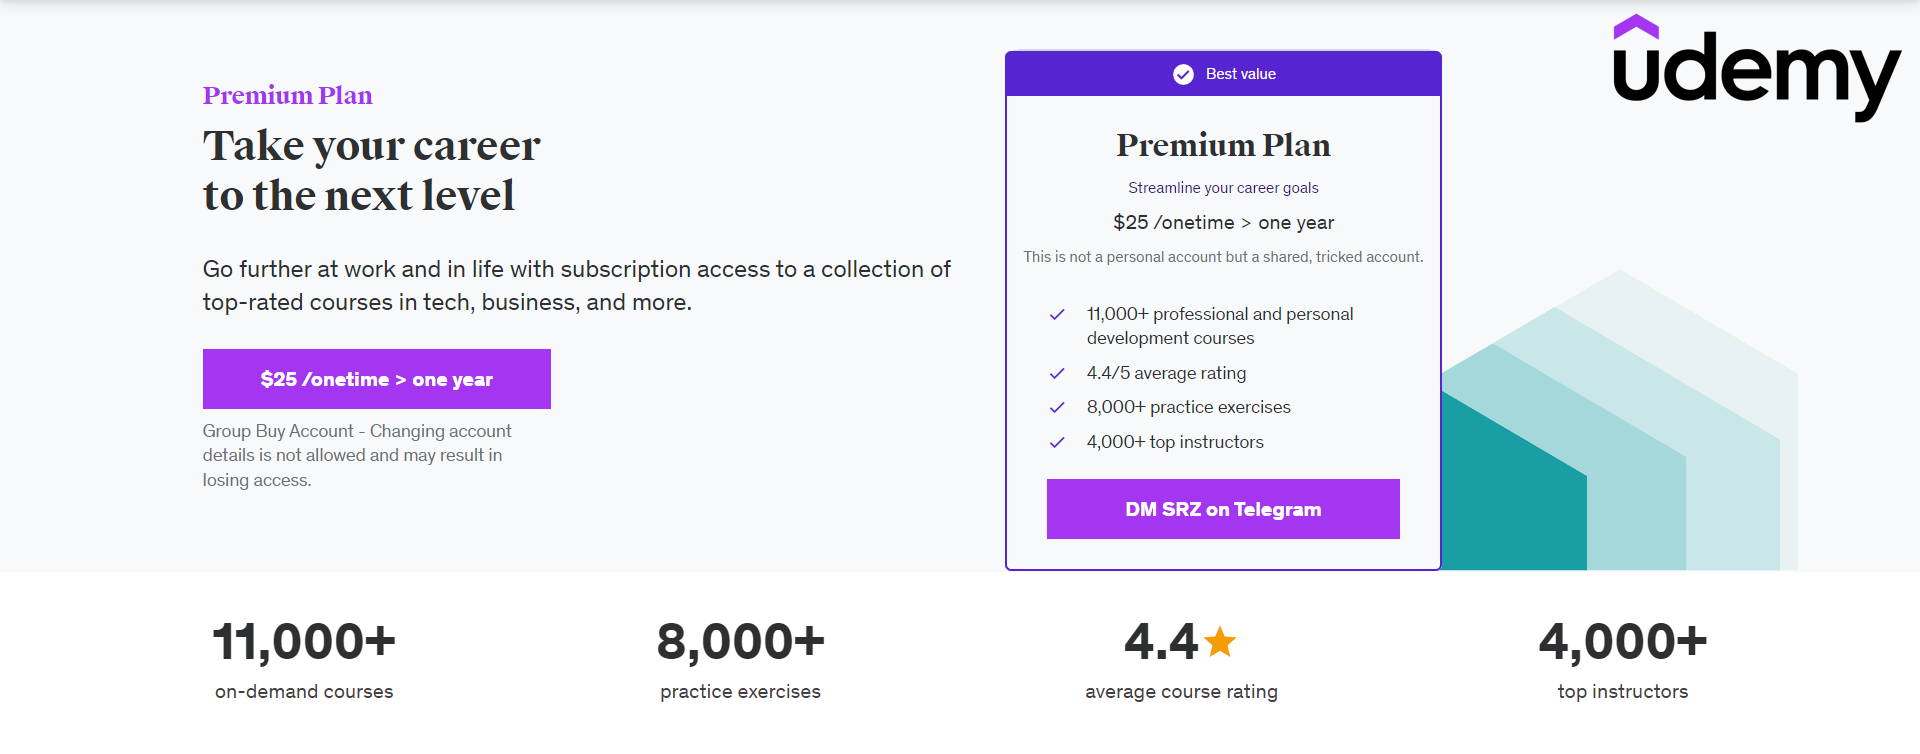Select the purple Premium Plan label
1920x754 pixels.
pyautogui.click(x=287, y=95)
